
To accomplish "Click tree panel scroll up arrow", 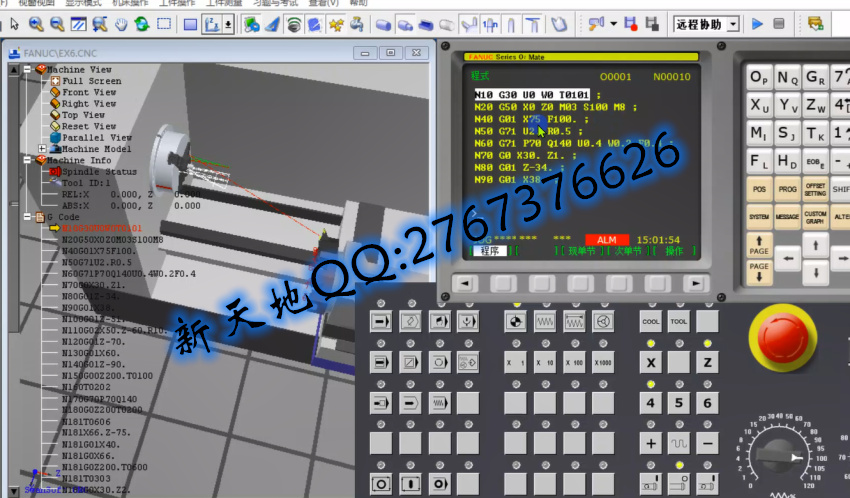I will 14,69.
